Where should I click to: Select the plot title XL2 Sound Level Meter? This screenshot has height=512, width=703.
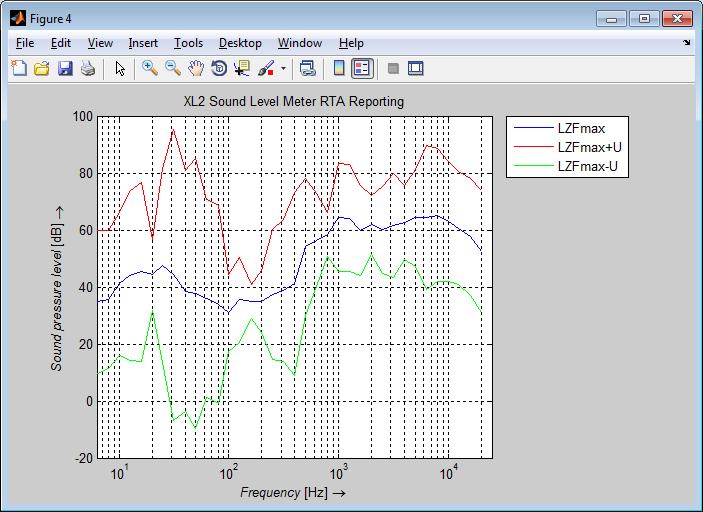(x=294, y=101)
